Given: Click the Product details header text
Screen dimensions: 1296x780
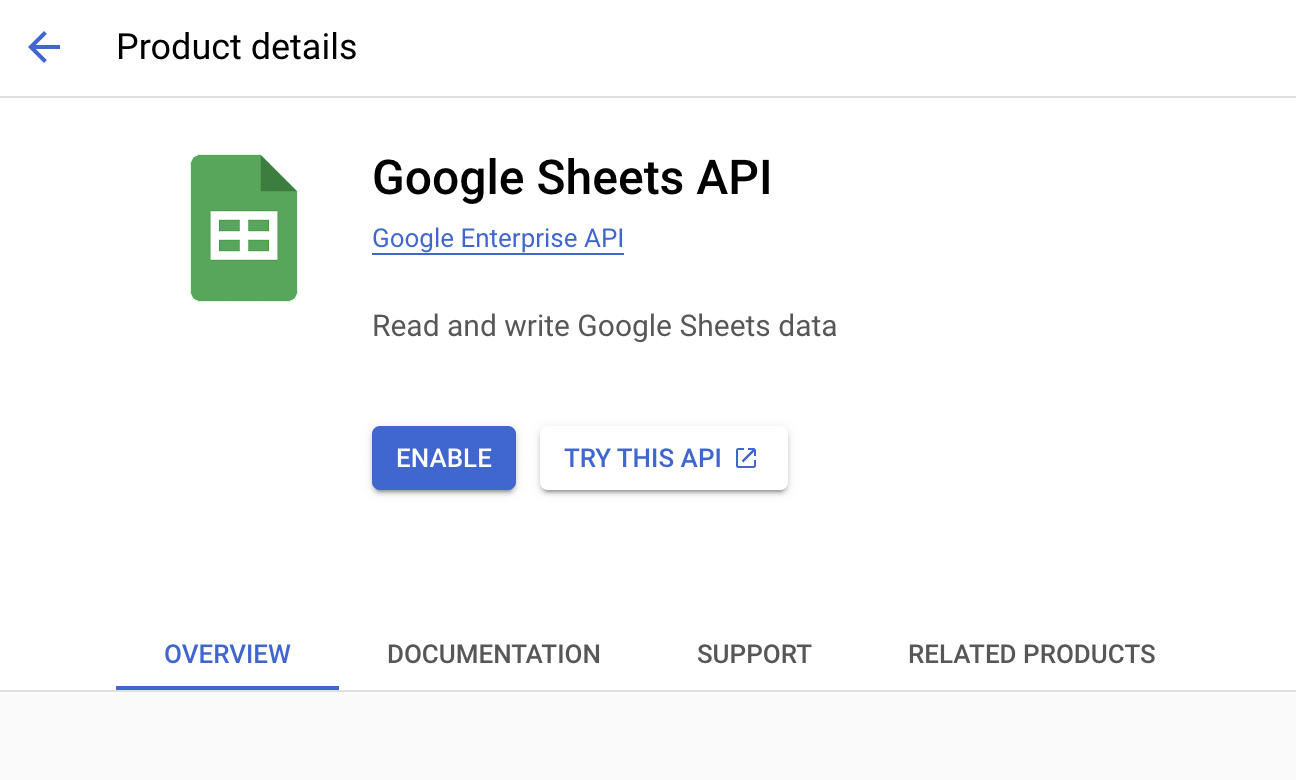Looking at the screenshot, I should pyautogui.click(x=236, y=47).
